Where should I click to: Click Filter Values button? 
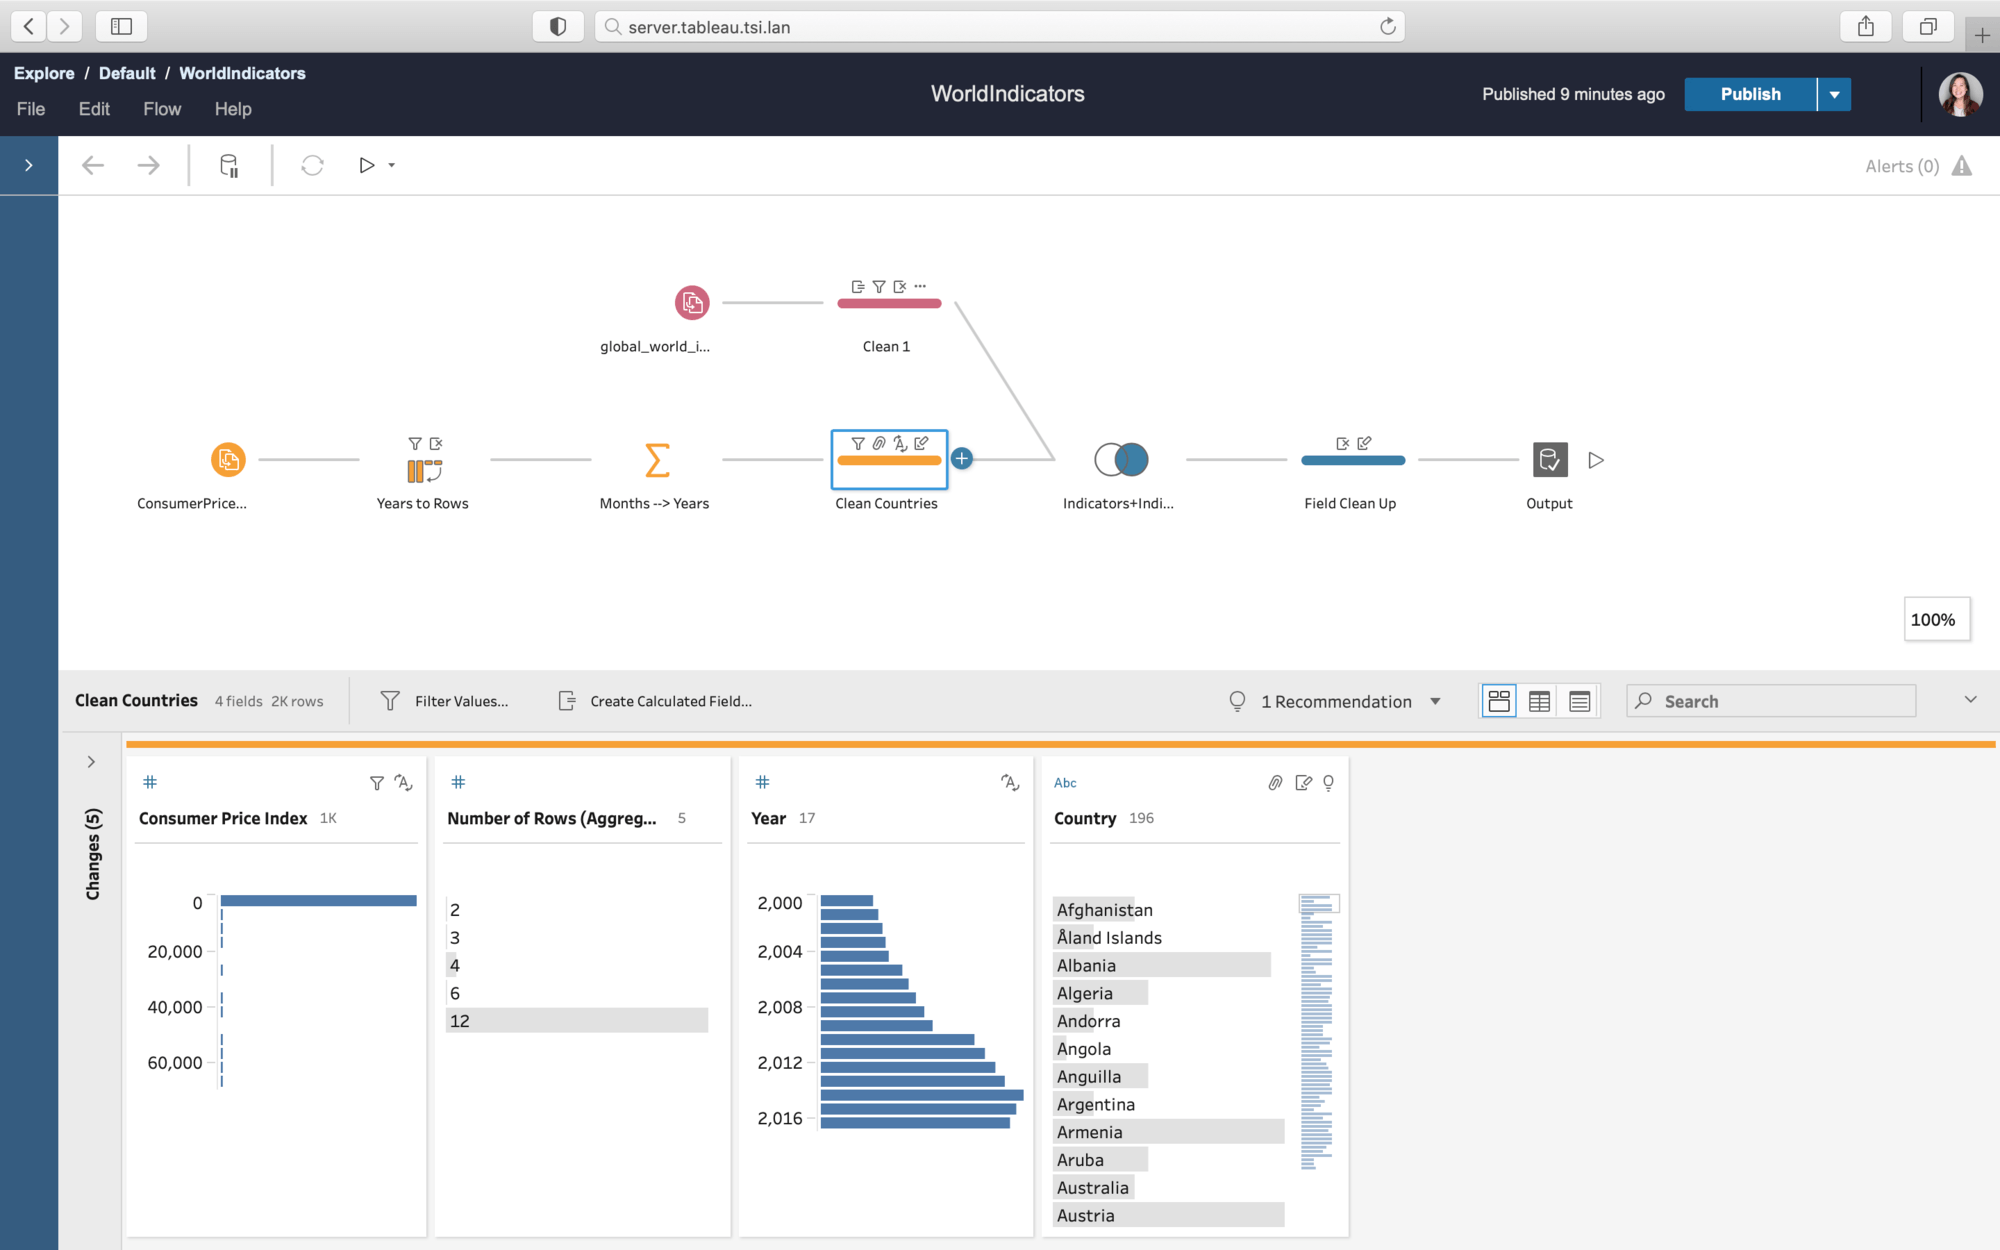(445, 701)
